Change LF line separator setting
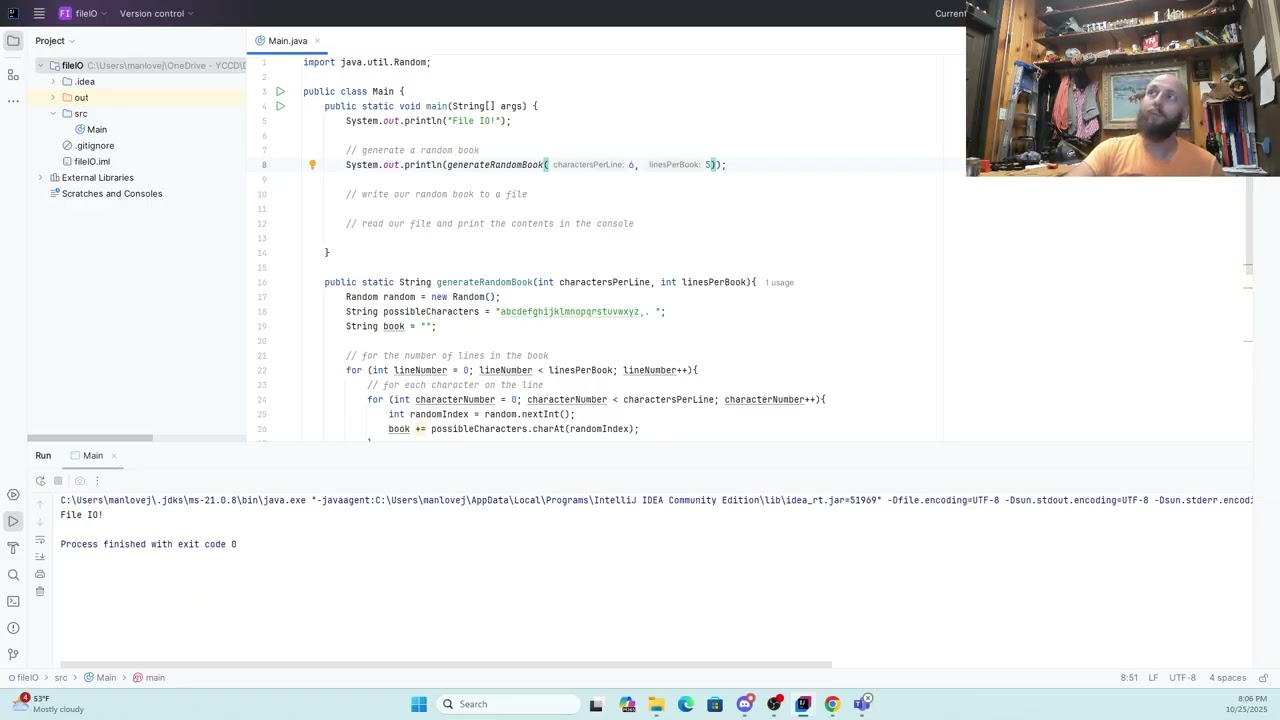The height and width of the screenshot is (720, 1280). point(1153,678)
